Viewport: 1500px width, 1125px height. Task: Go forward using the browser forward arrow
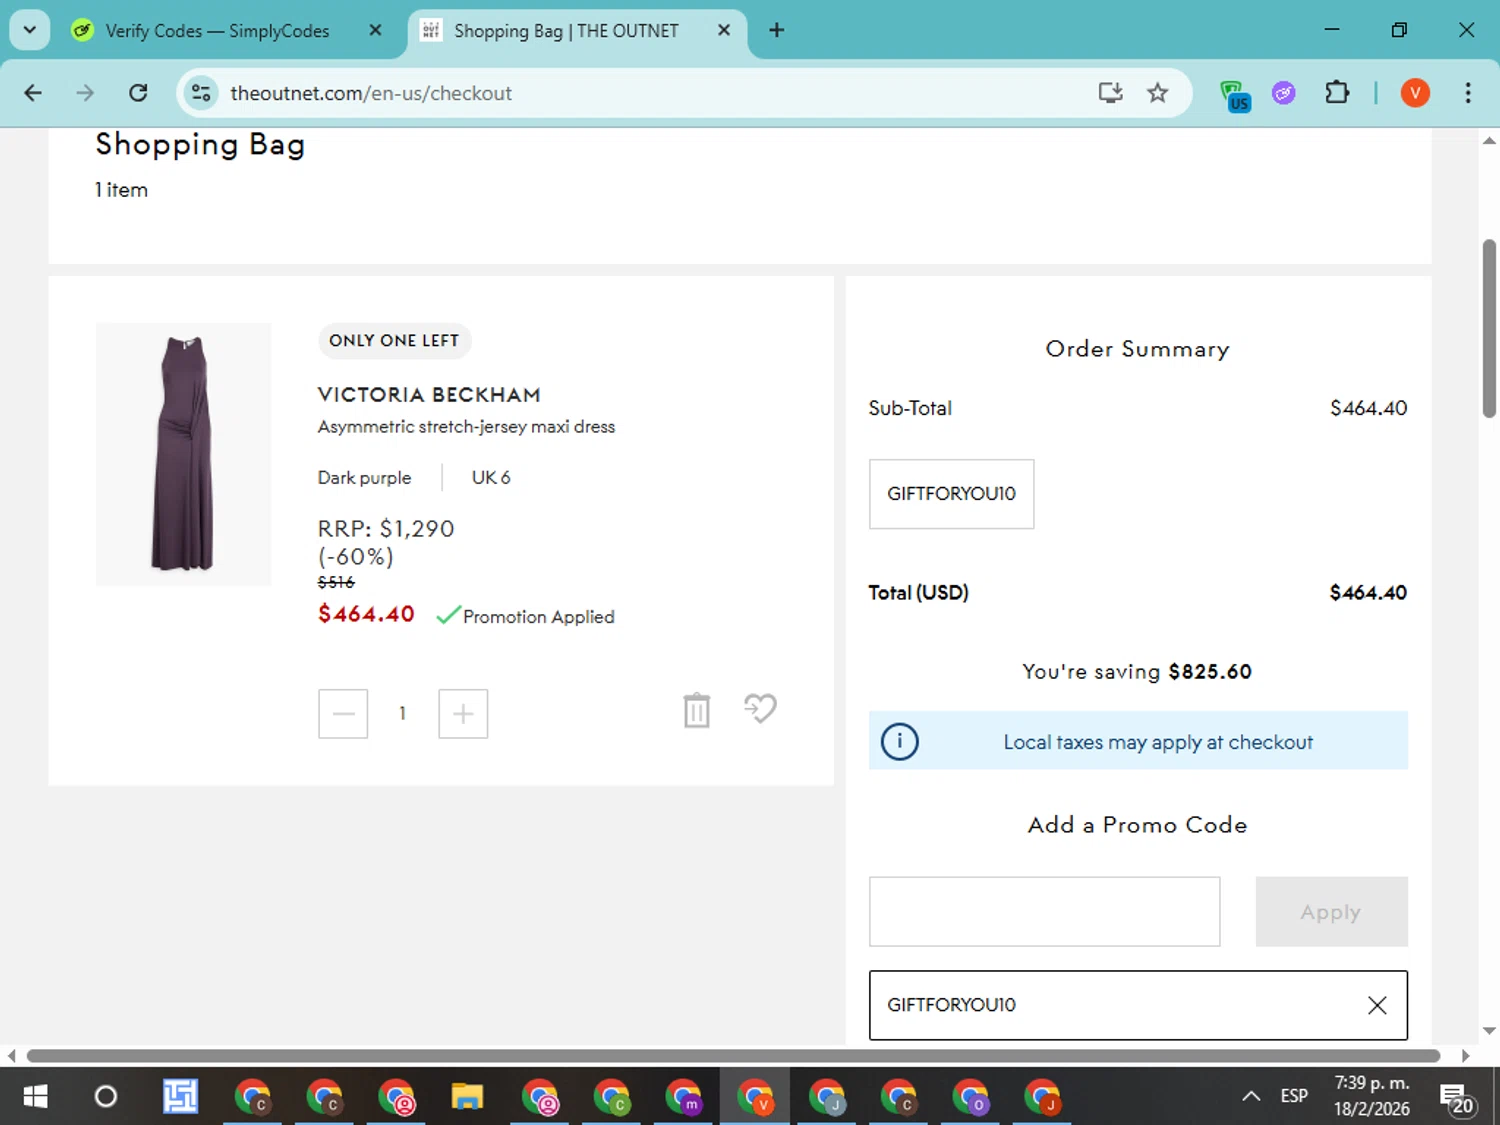click(x=85, y=93)
